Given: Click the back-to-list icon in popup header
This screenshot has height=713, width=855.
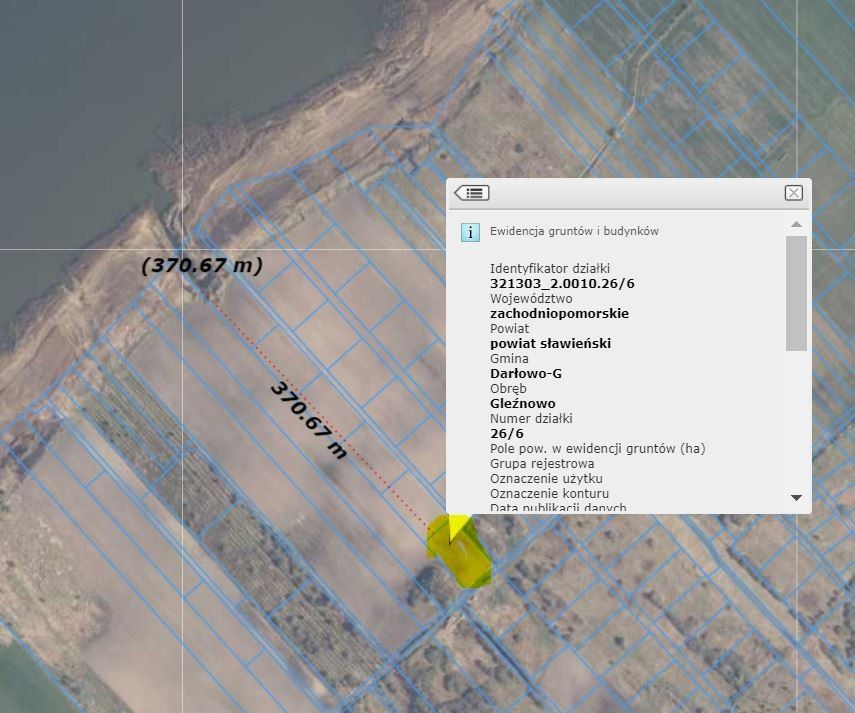Looking at the screenshot, I should click(472, 193).
